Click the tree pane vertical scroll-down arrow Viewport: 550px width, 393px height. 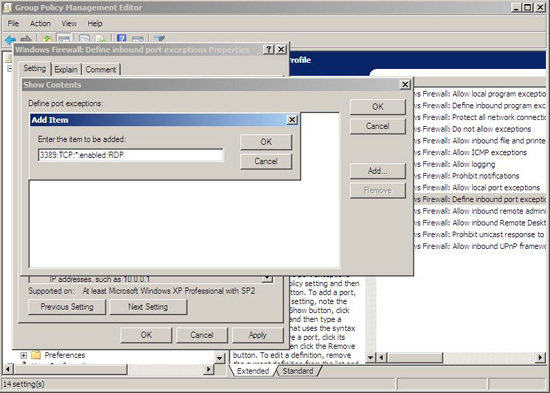click(220, 358)
